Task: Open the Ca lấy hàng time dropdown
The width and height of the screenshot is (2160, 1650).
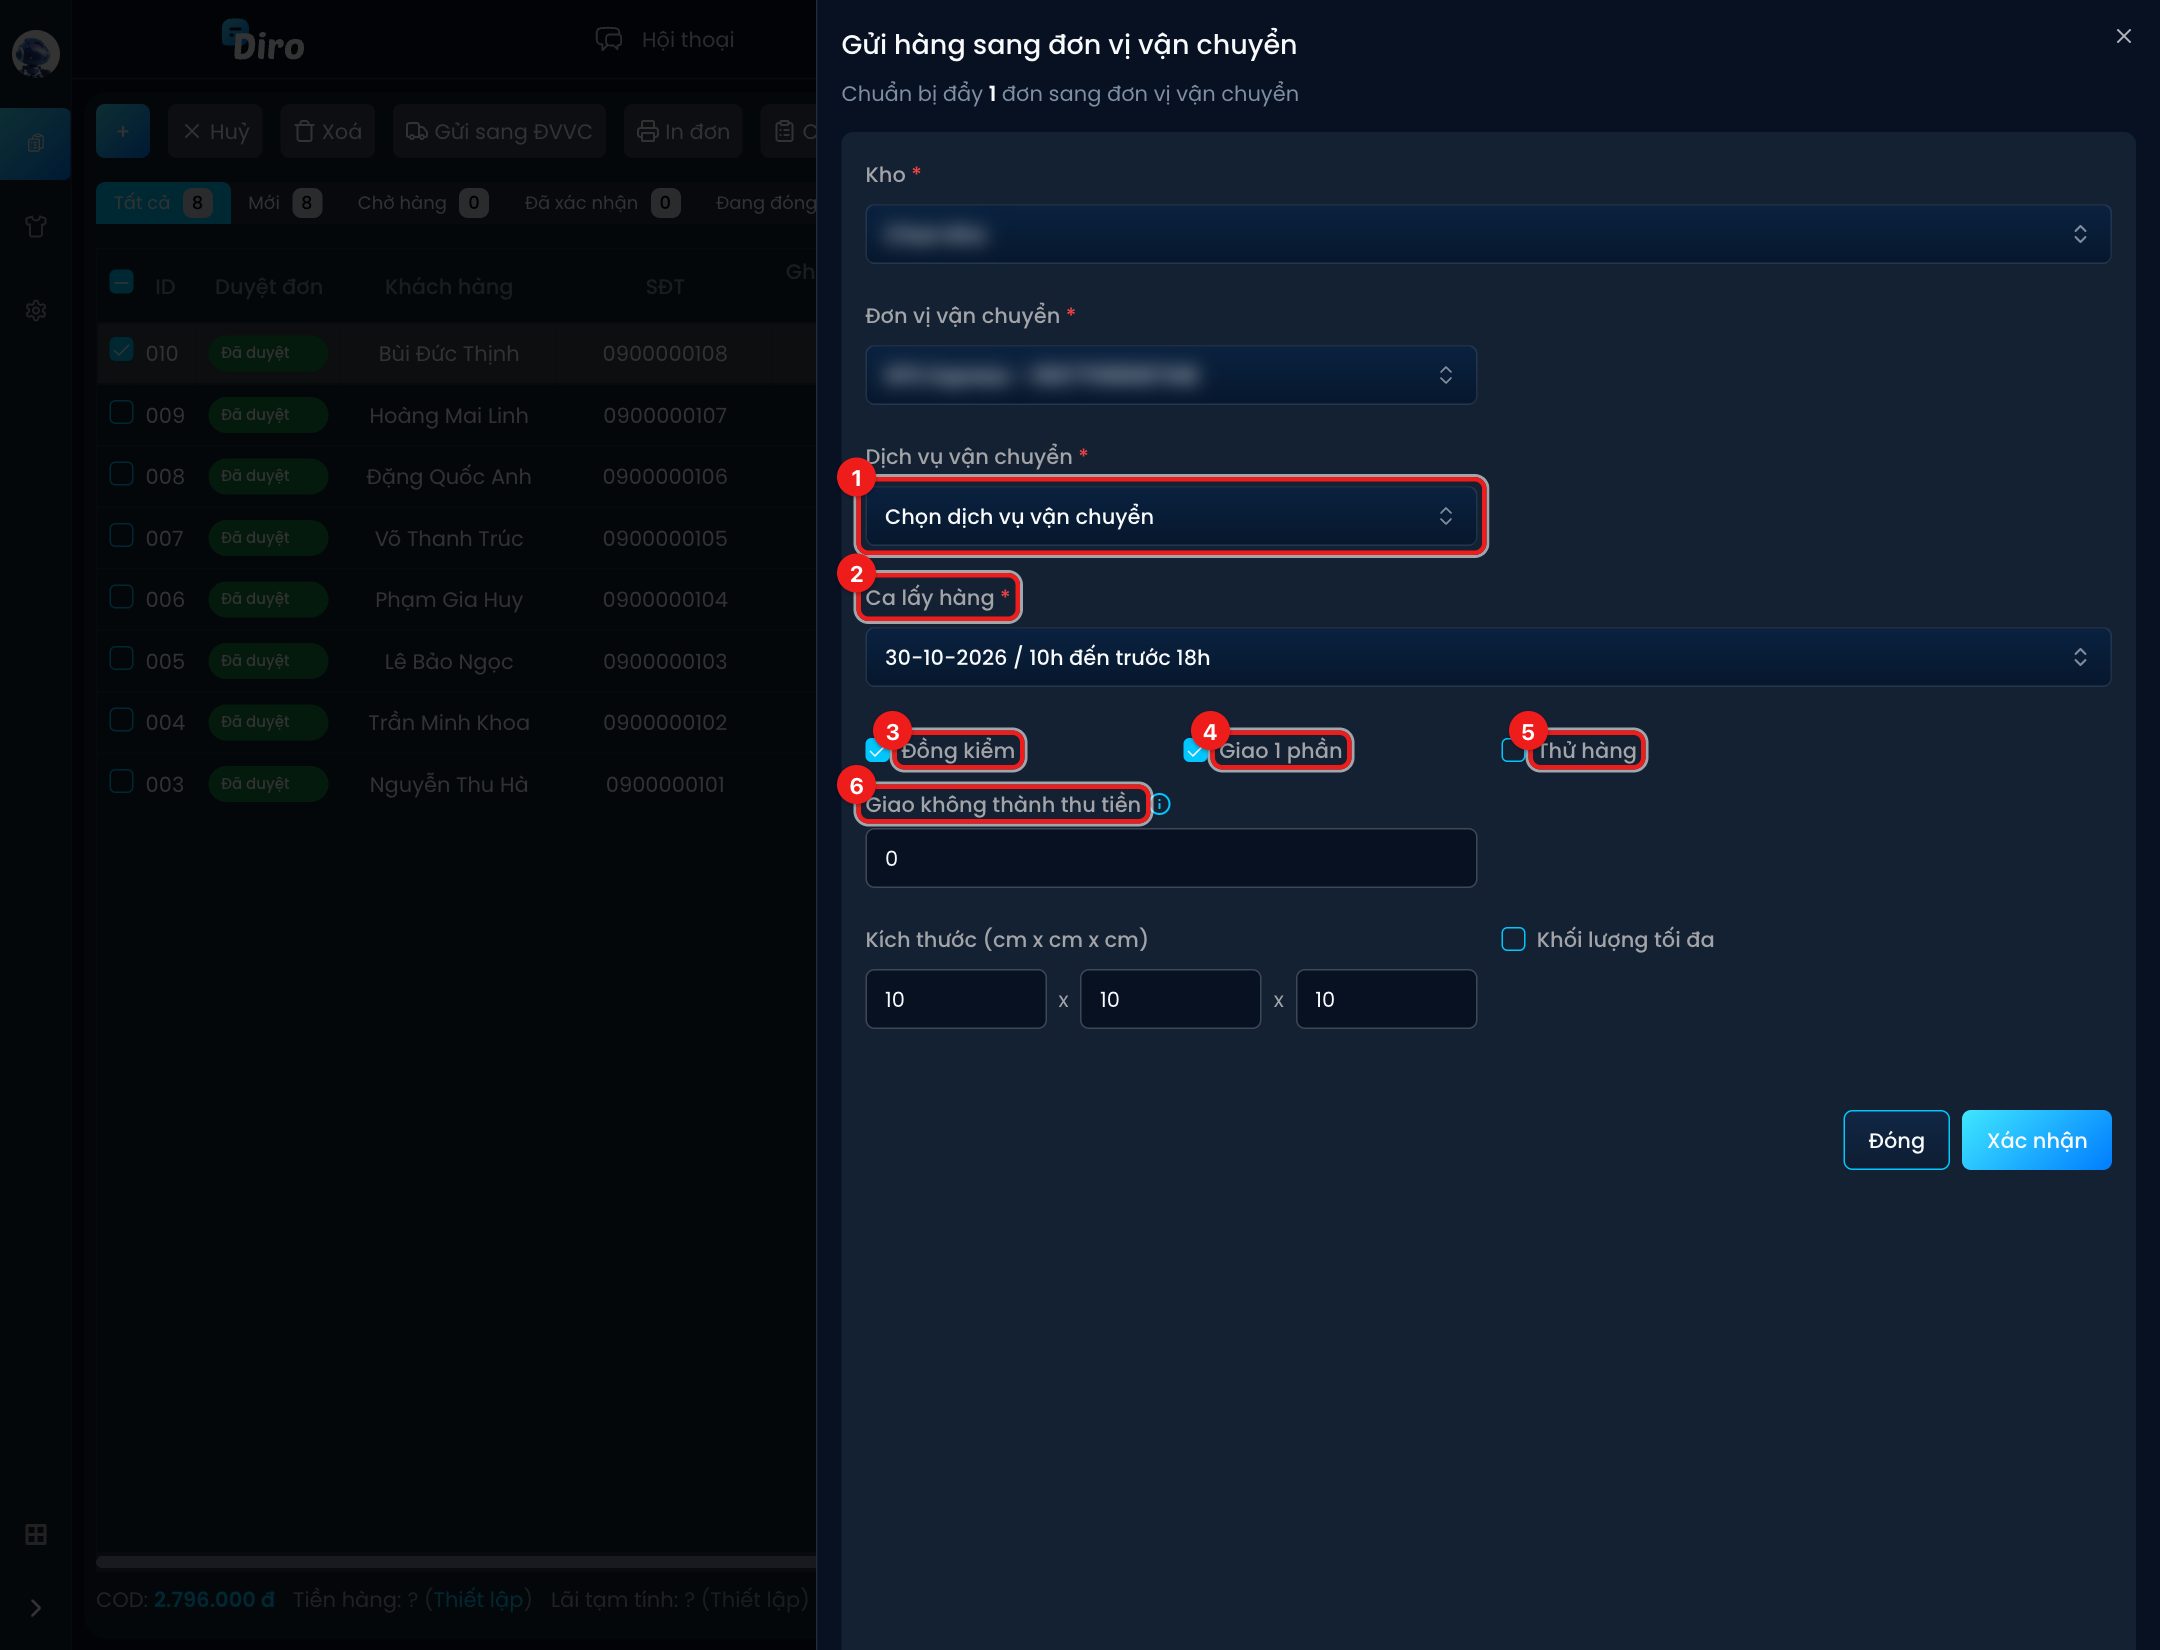Action: click(1487, 657)
